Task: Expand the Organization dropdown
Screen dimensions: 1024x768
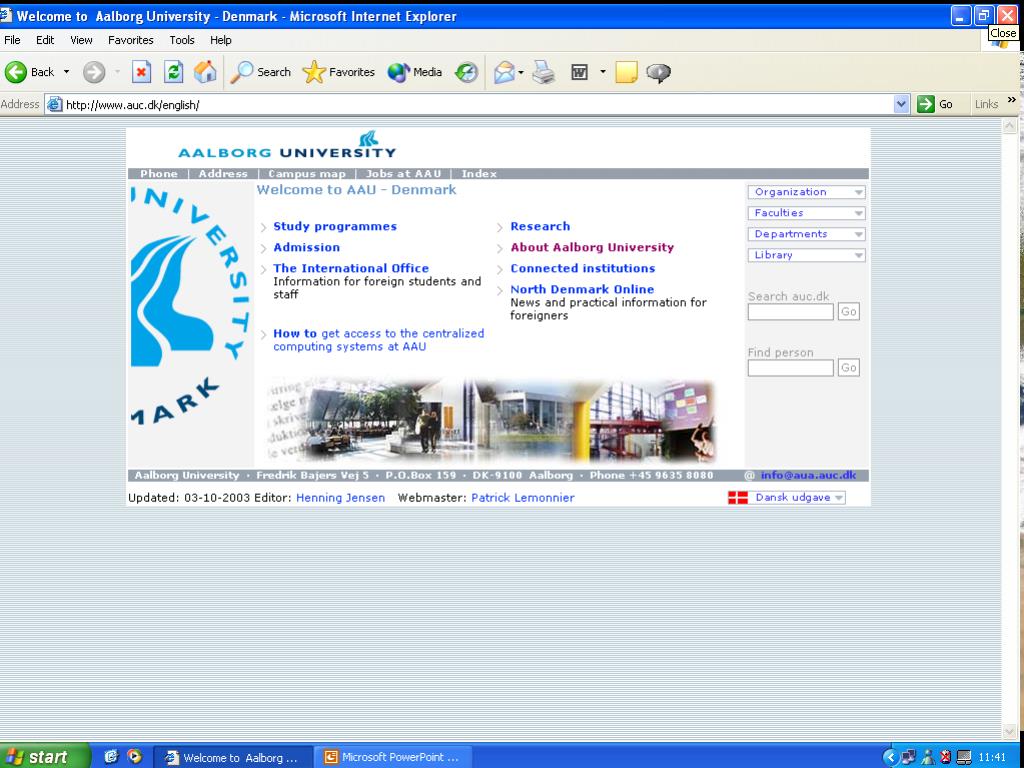Action: 807,192
